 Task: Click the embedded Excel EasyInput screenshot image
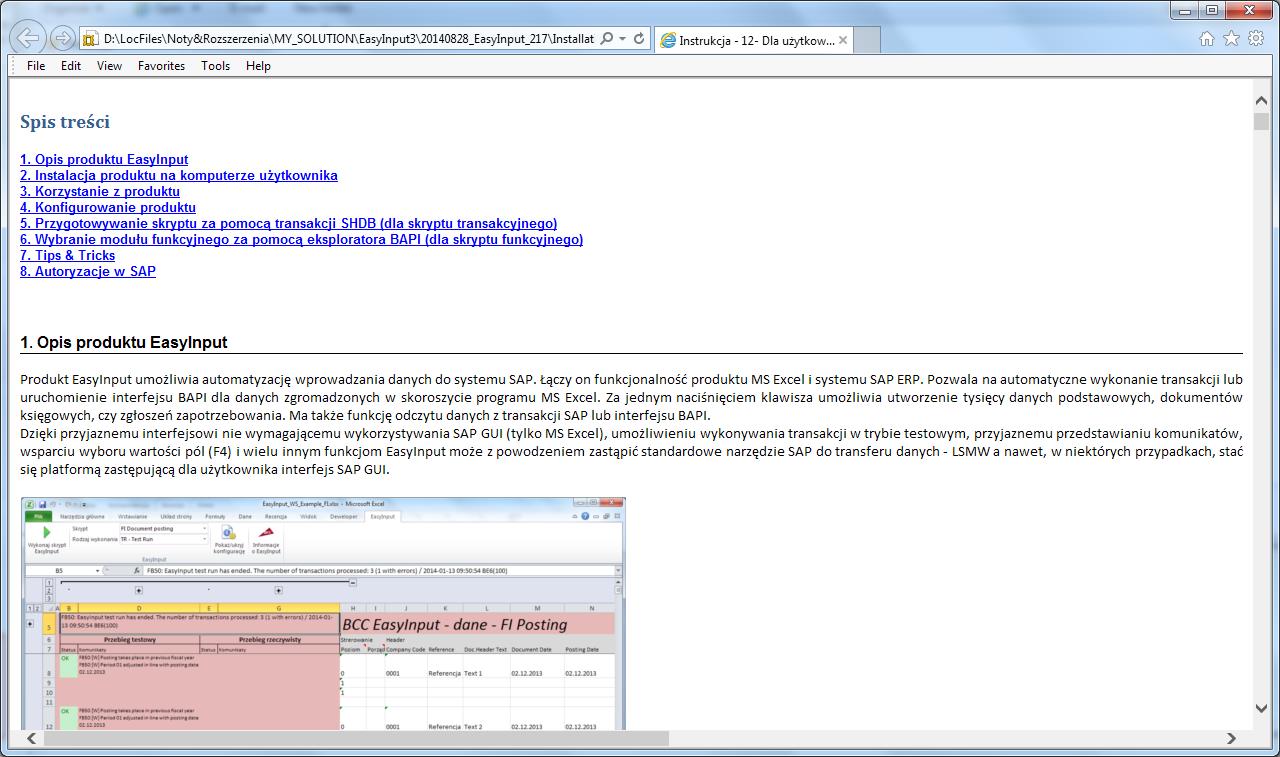click(x=323, y=613)
